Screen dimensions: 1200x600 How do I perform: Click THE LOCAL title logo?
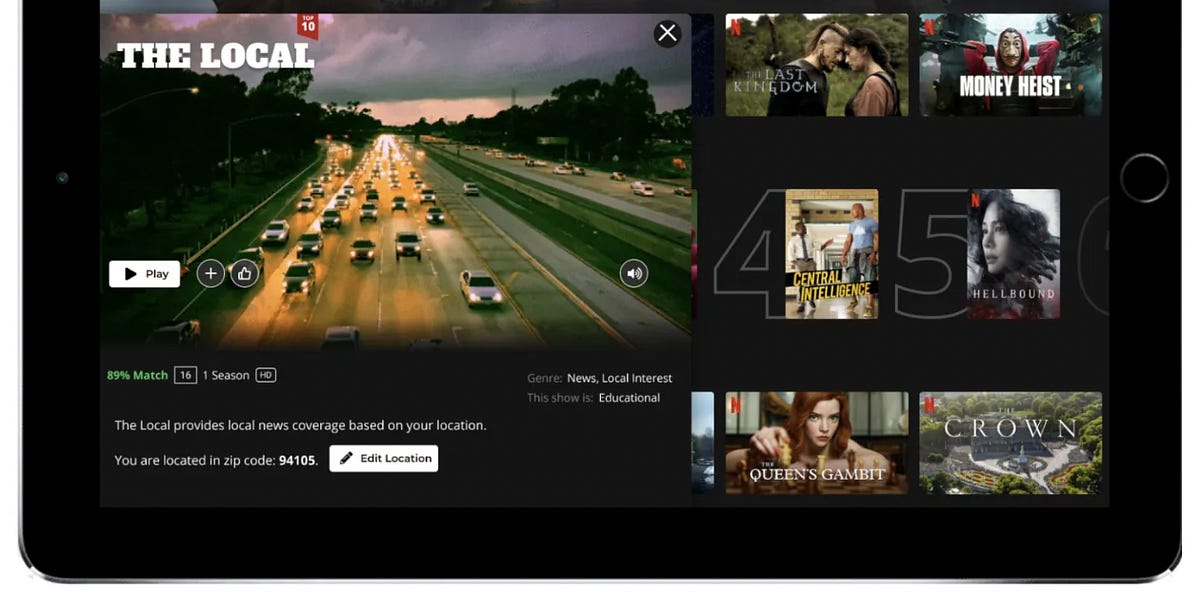click(216, 56)
